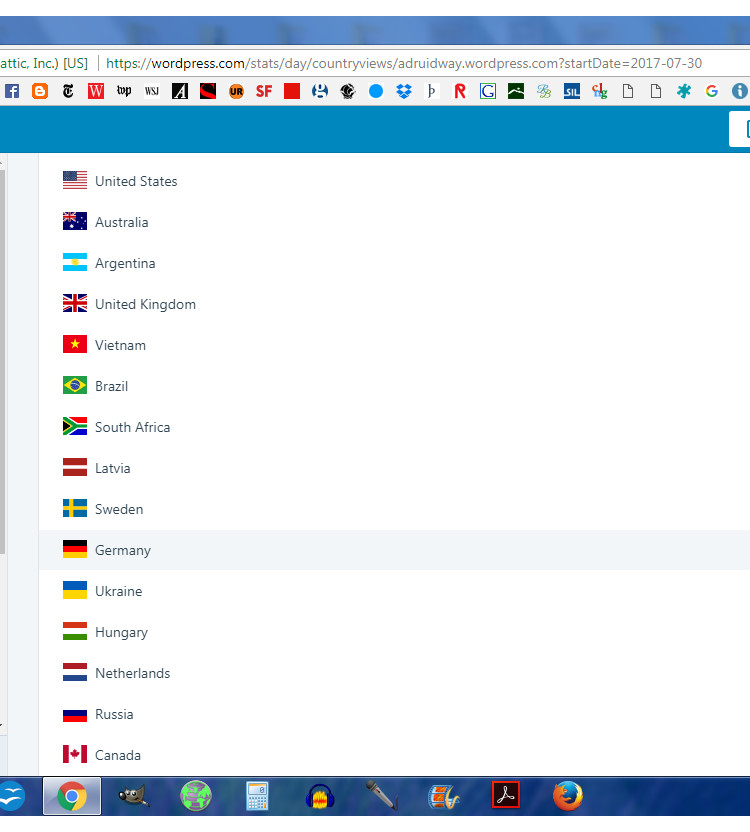
Task: Click the SF bookmark icon
Action: click(264, 91)
